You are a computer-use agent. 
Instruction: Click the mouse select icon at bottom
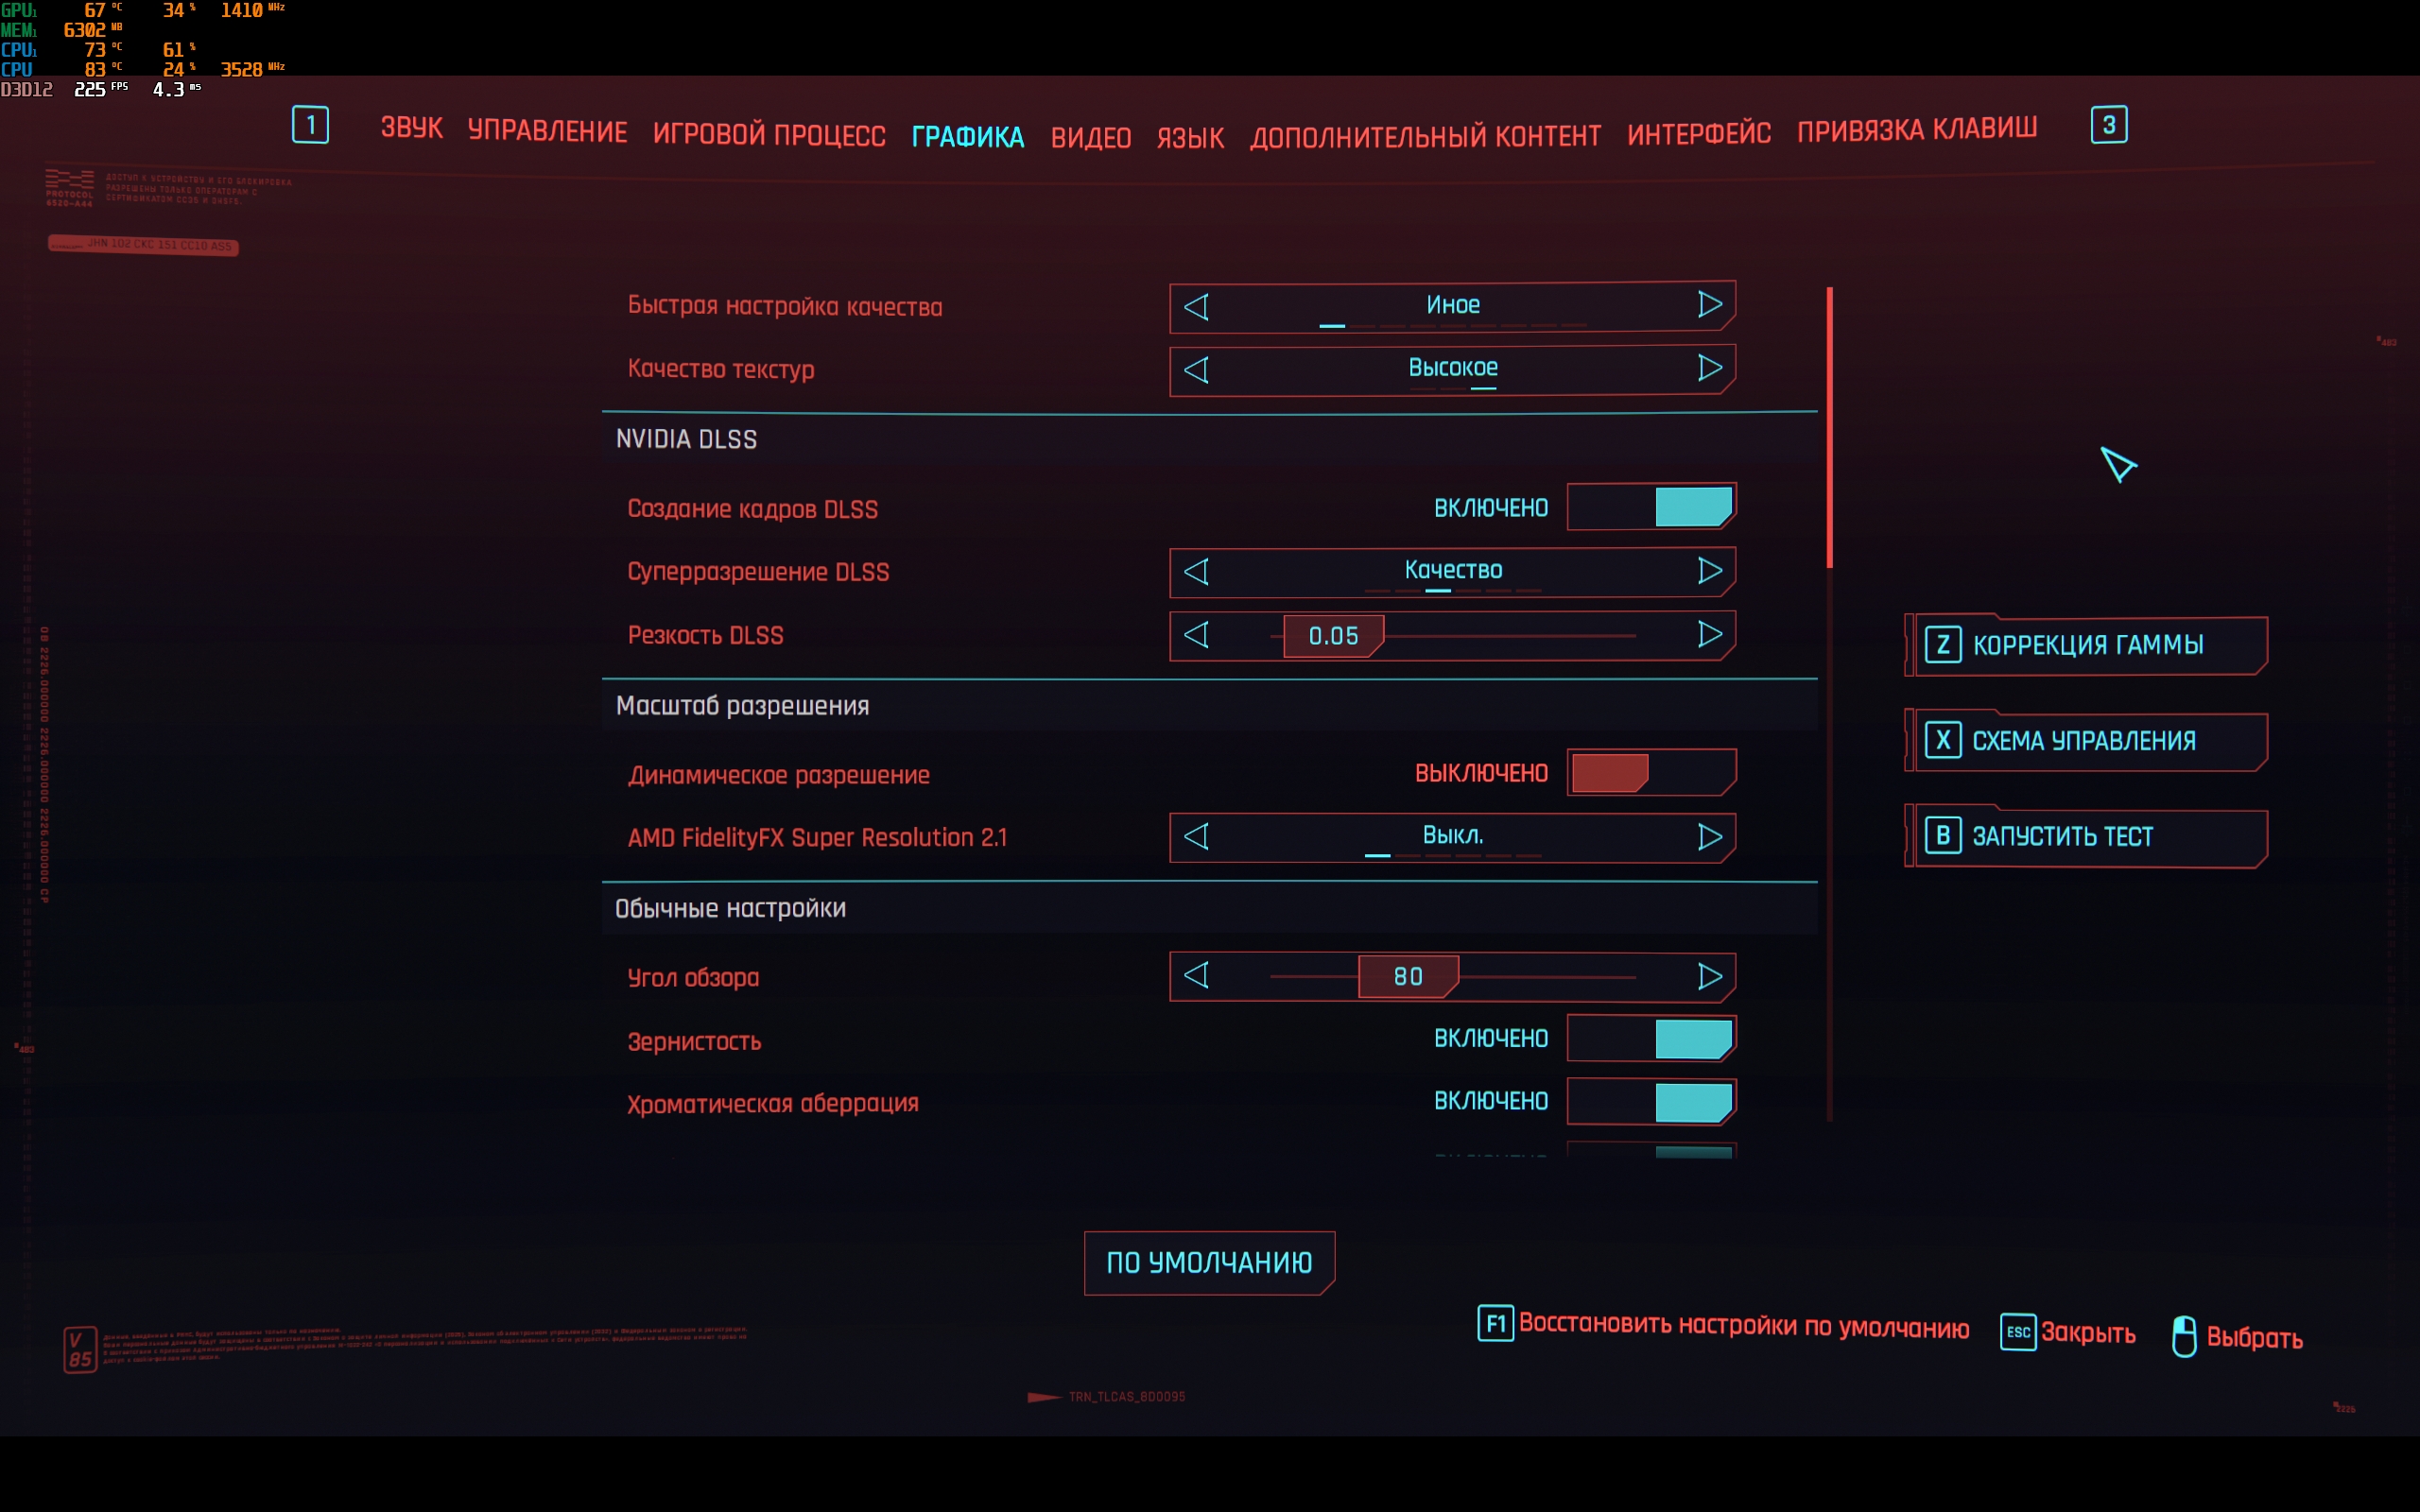tap(2184, 1336)
